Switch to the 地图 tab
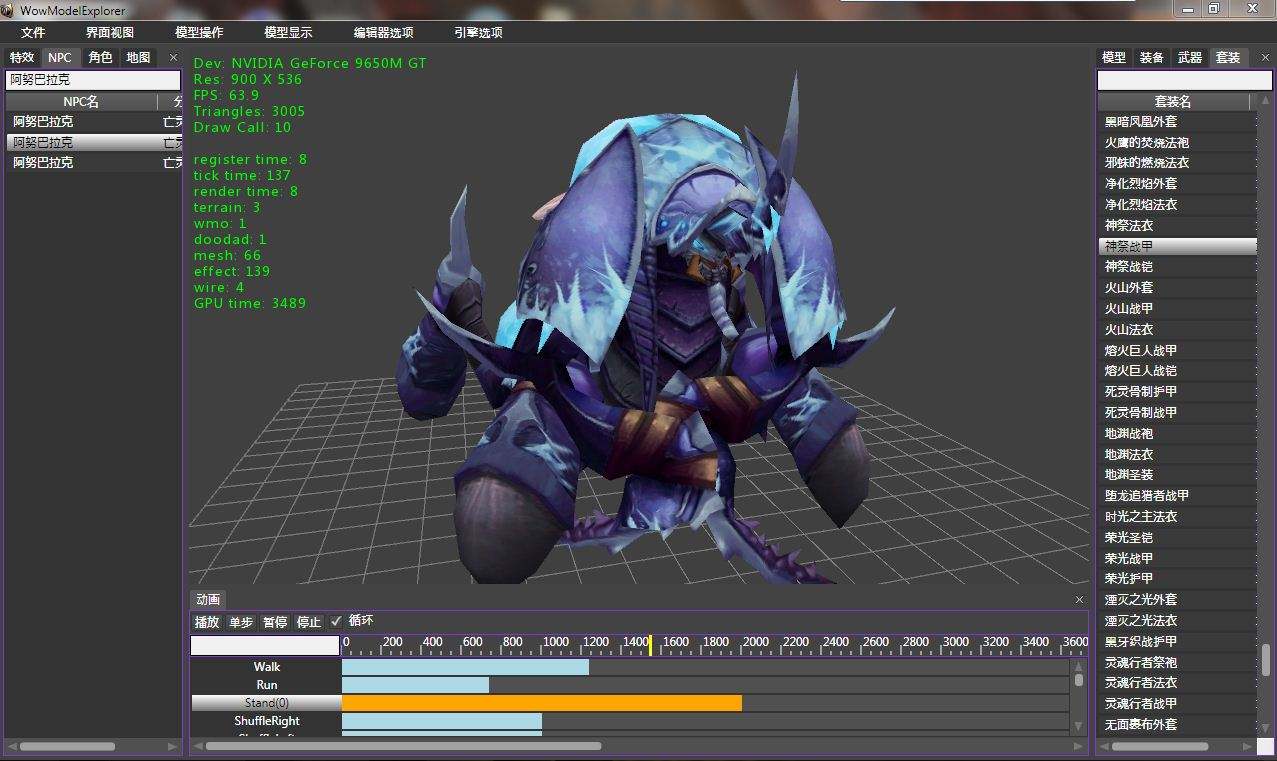1277x761 pixels. click(x=138, y=57)
